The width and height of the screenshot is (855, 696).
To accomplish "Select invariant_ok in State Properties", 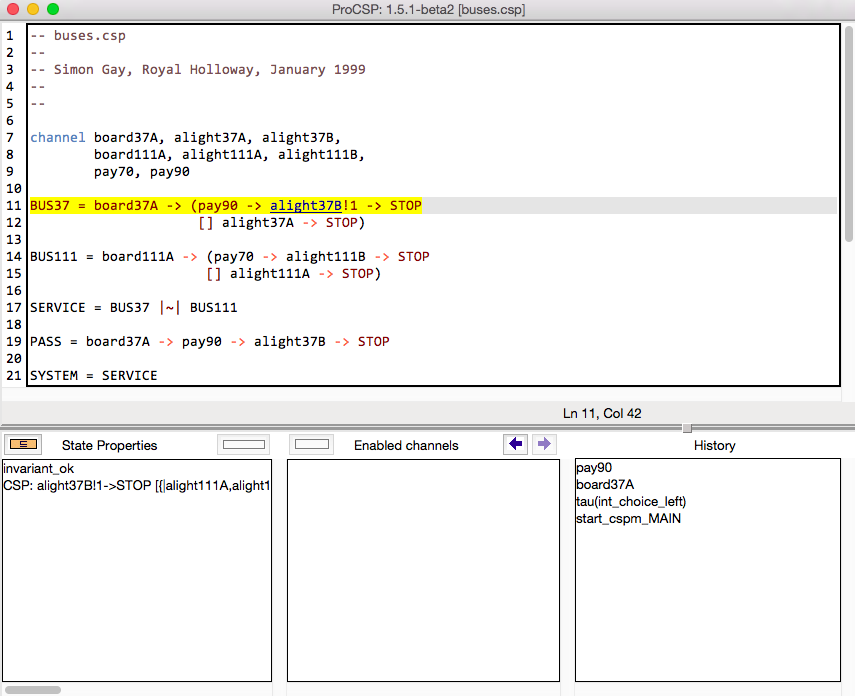I will (38, 468).
